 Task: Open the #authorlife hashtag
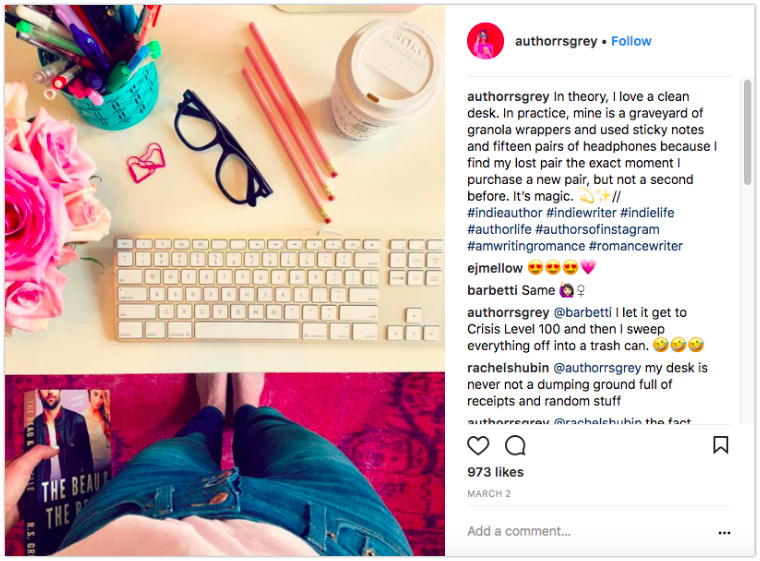(499, 229)
